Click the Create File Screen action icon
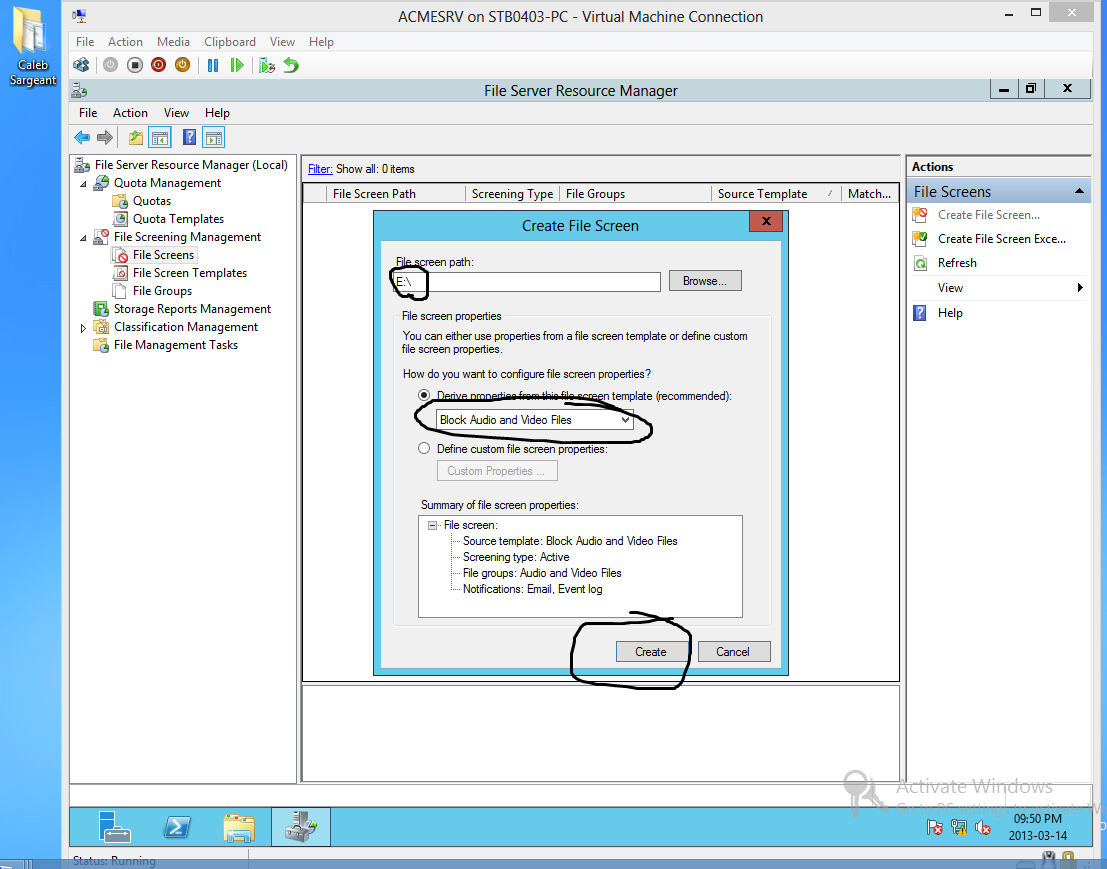This screenshot has height=869, width=1107. [920, 215]
